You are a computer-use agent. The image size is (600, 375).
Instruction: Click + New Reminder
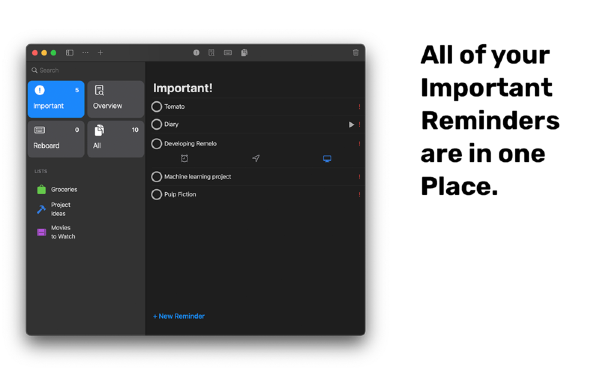(179, 316)
